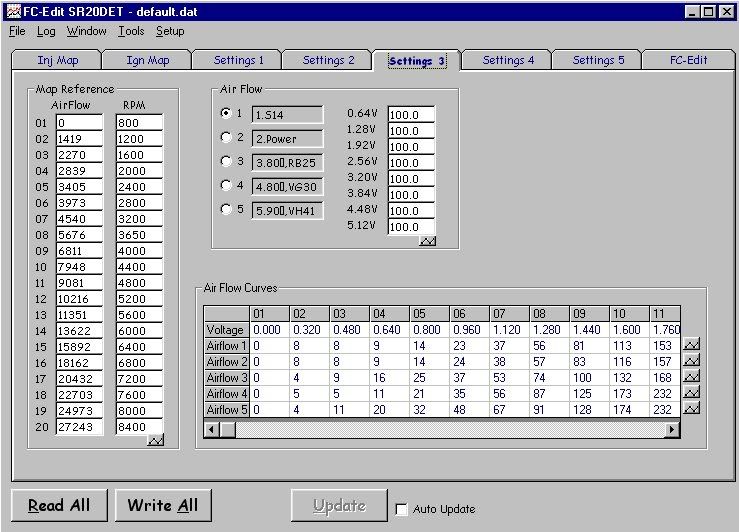Select Air Flow option 4 VG30

(226, 185)
